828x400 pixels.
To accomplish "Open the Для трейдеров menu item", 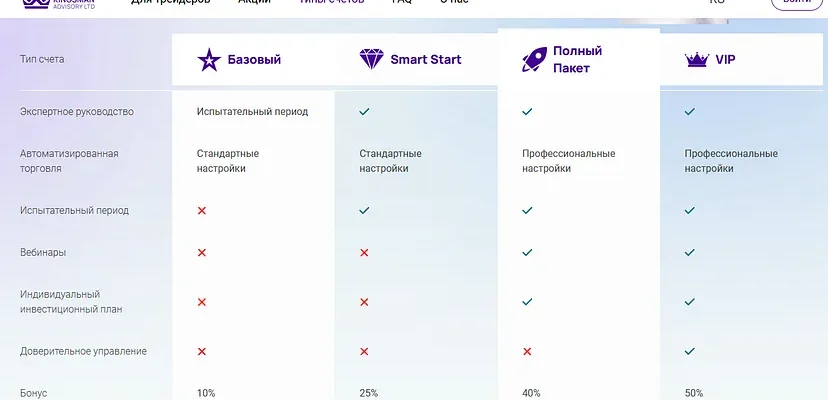I will [x=171, y=2].
